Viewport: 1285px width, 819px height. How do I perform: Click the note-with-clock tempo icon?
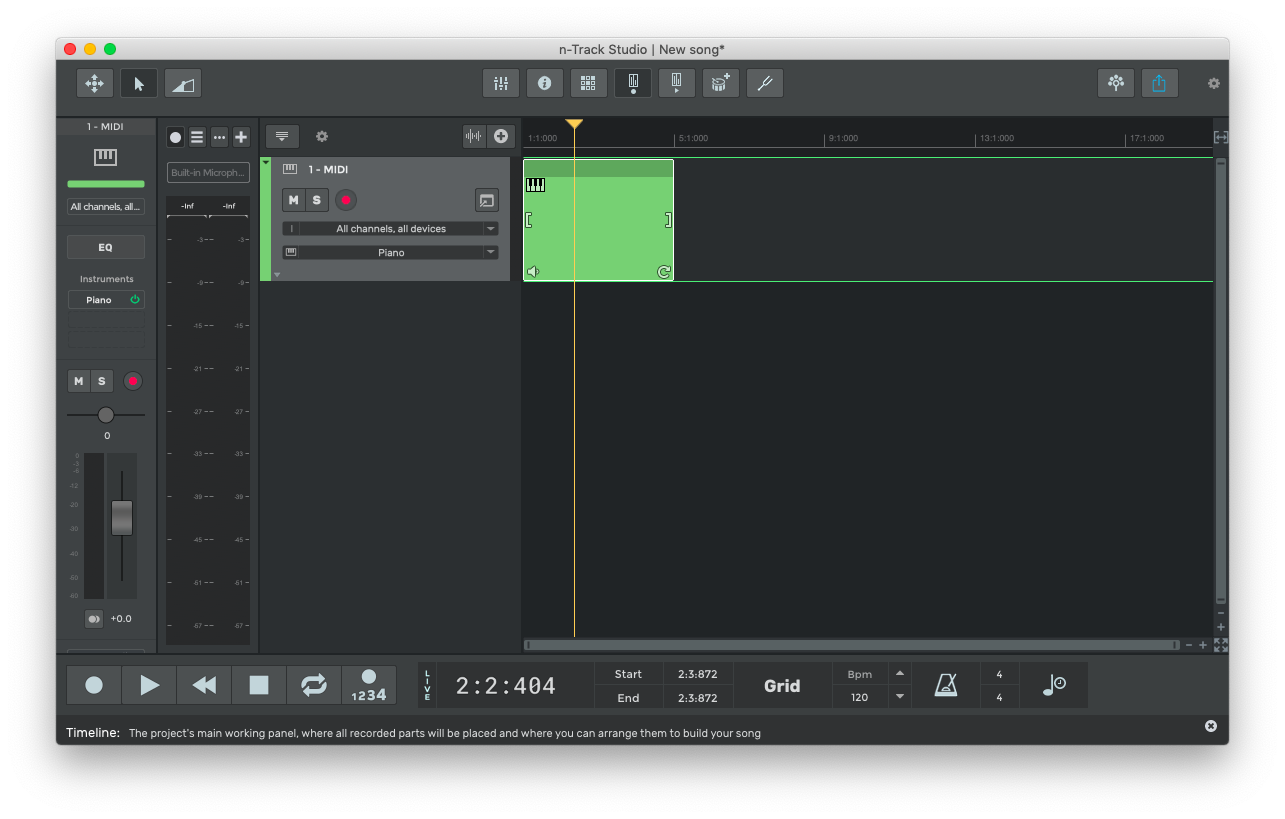[1054, 685]
